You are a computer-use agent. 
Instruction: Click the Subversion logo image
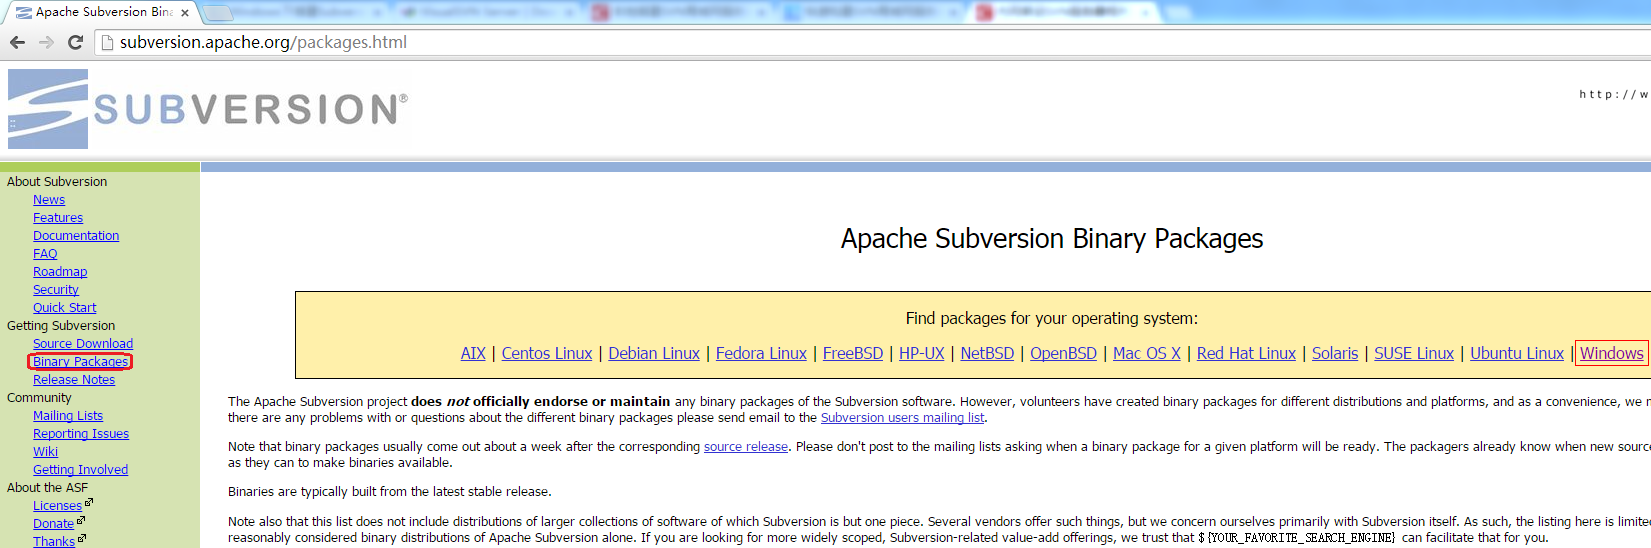pos(208,109)
